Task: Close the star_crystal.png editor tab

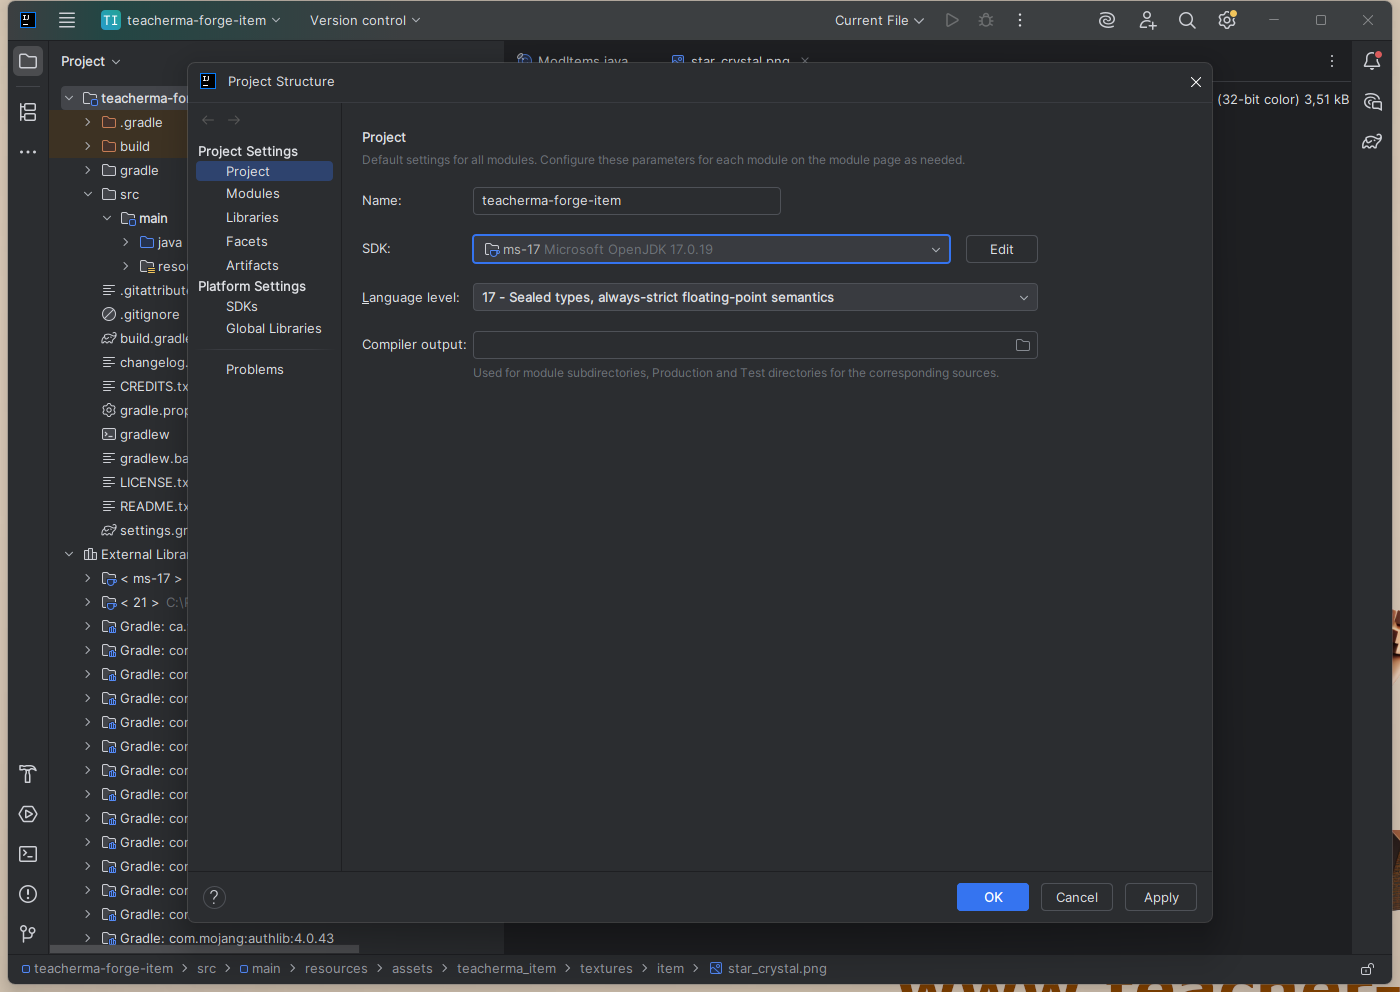Action: coord(805,60)
